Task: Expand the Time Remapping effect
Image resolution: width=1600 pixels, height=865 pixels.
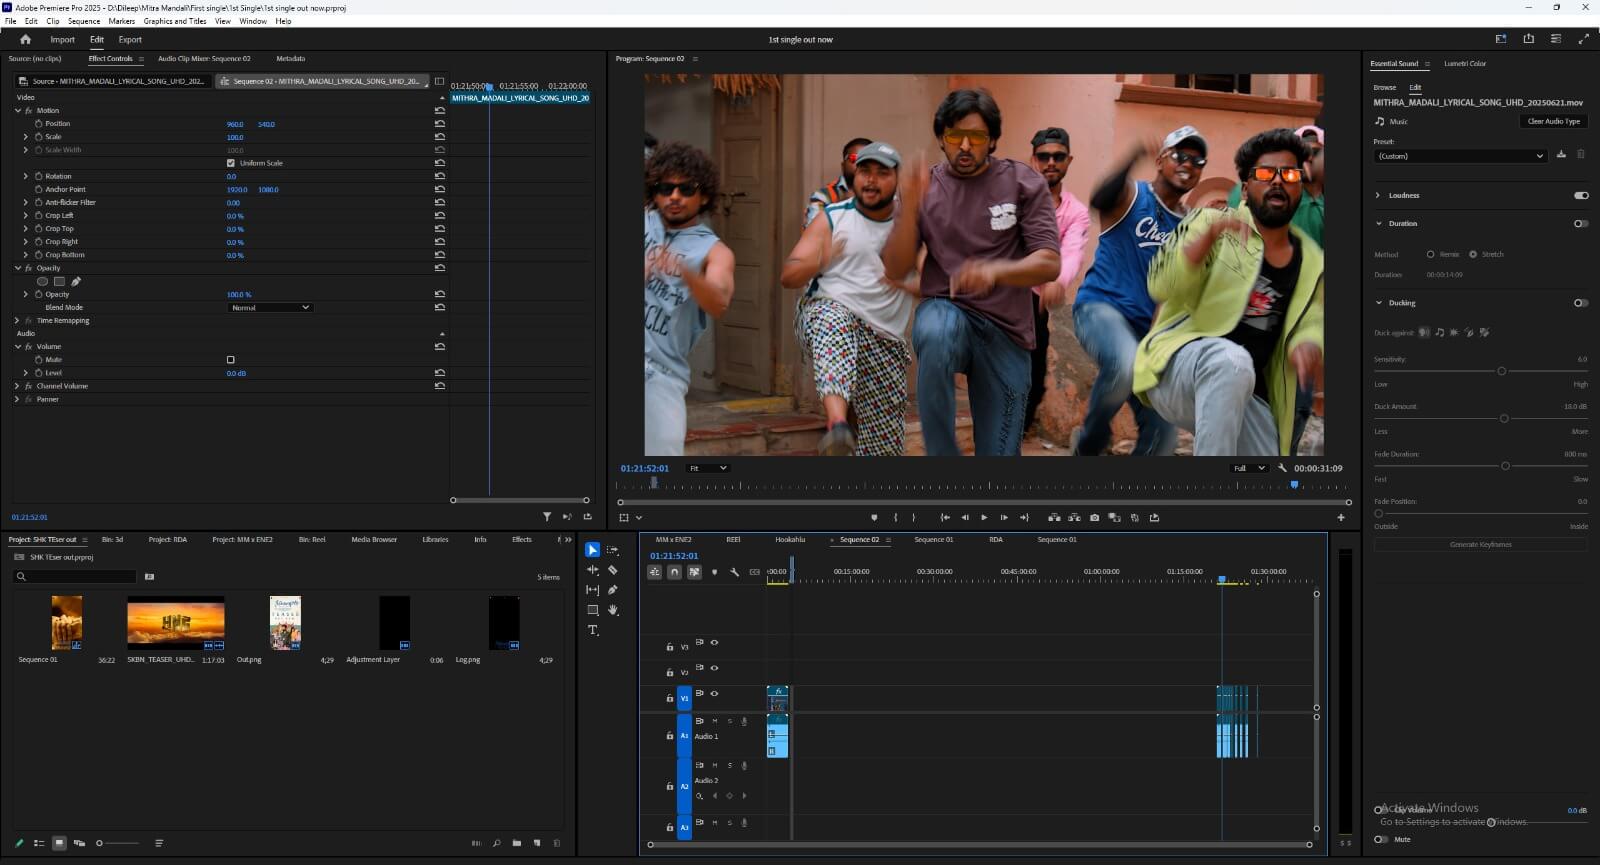Action: [x=17, y=321]
